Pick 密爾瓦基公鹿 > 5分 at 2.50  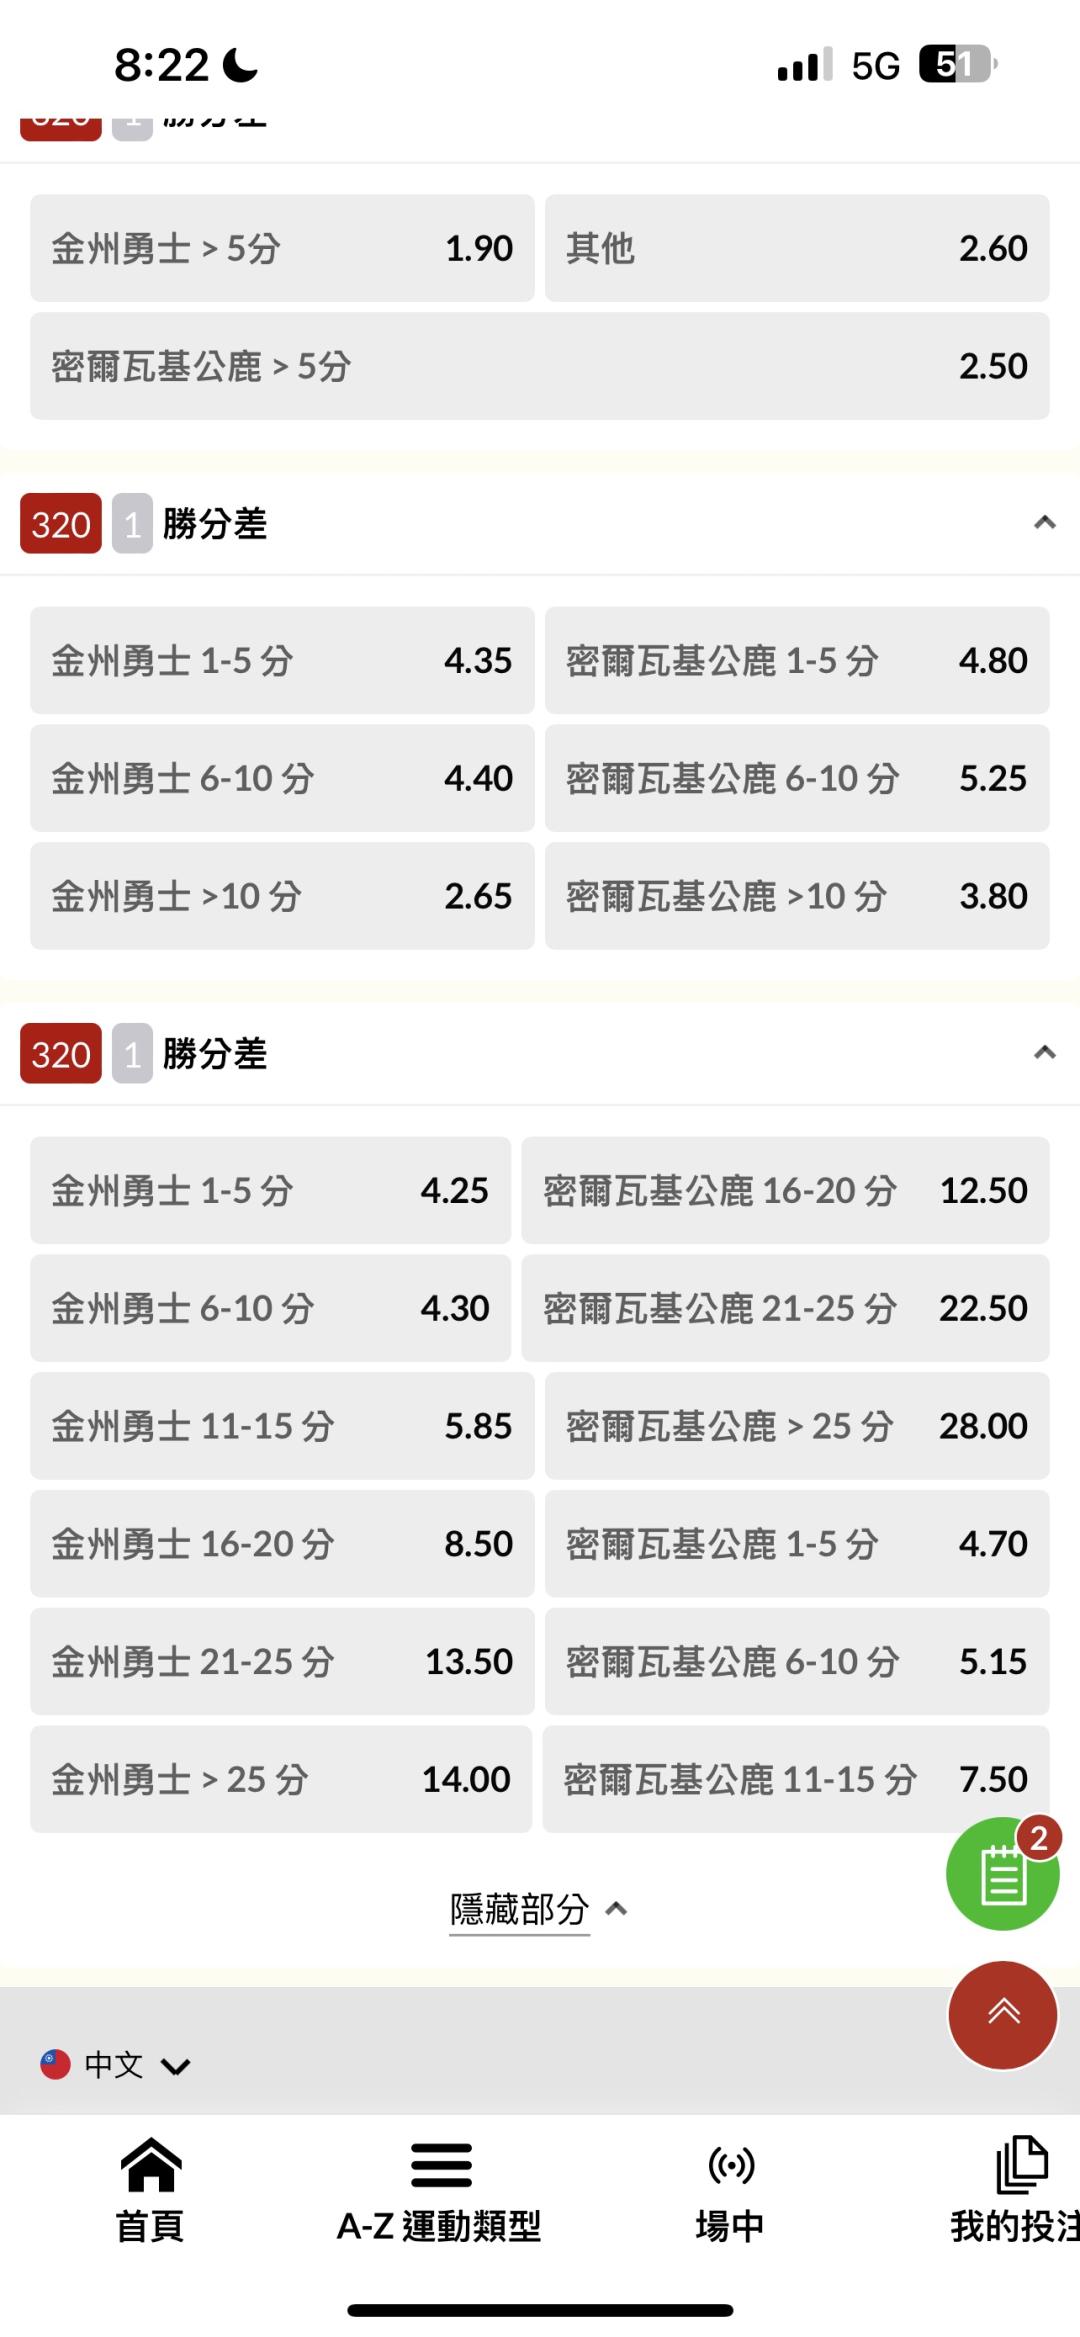(540, 366)
